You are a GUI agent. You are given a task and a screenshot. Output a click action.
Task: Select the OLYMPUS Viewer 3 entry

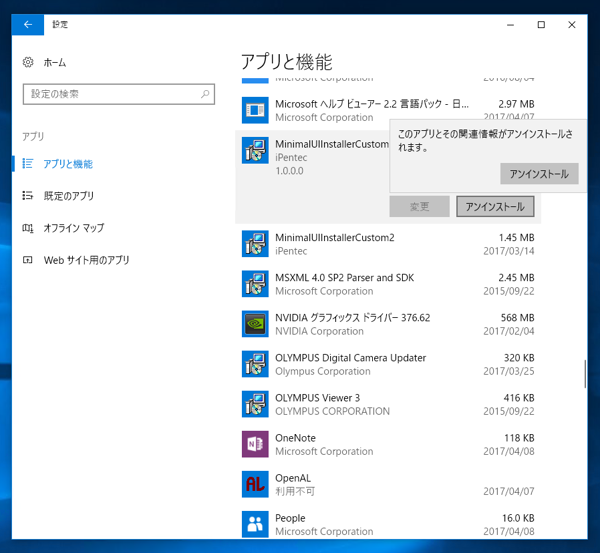click(318, 398)
